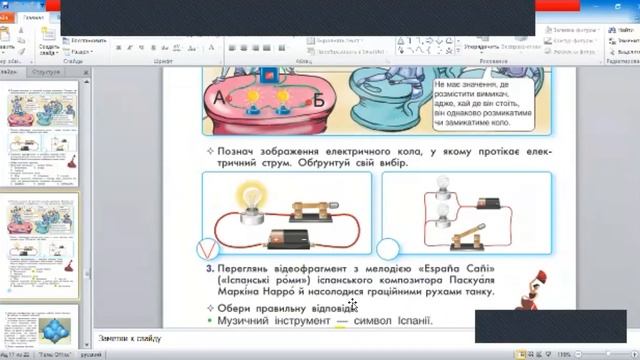
Task: Click the Find (Найти) binoculars icon
Action: [x=612, y=30]
